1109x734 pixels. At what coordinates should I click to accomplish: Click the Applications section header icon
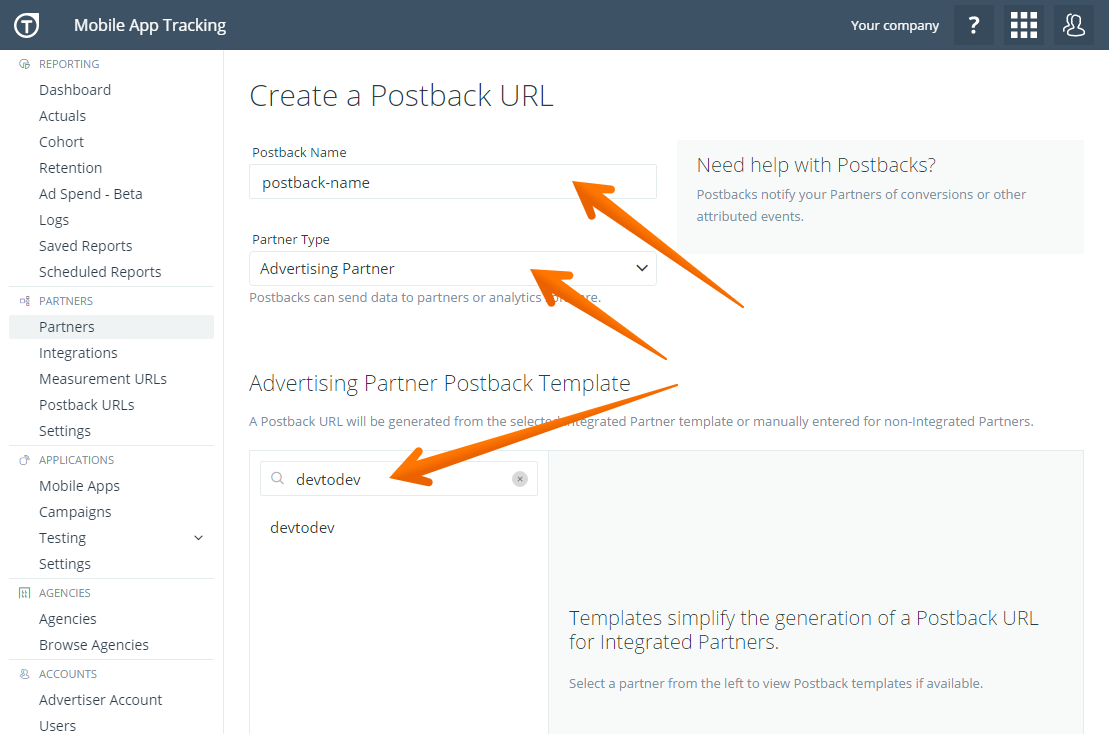point(25,460)
